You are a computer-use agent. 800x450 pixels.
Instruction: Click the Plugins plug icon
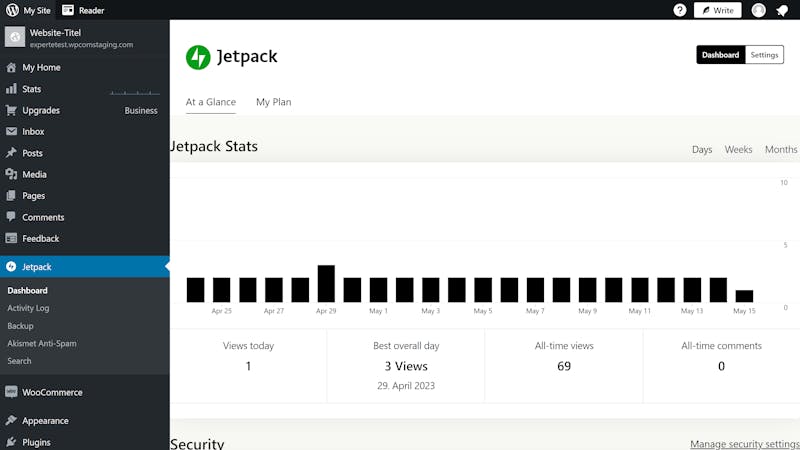coord(11,442)
